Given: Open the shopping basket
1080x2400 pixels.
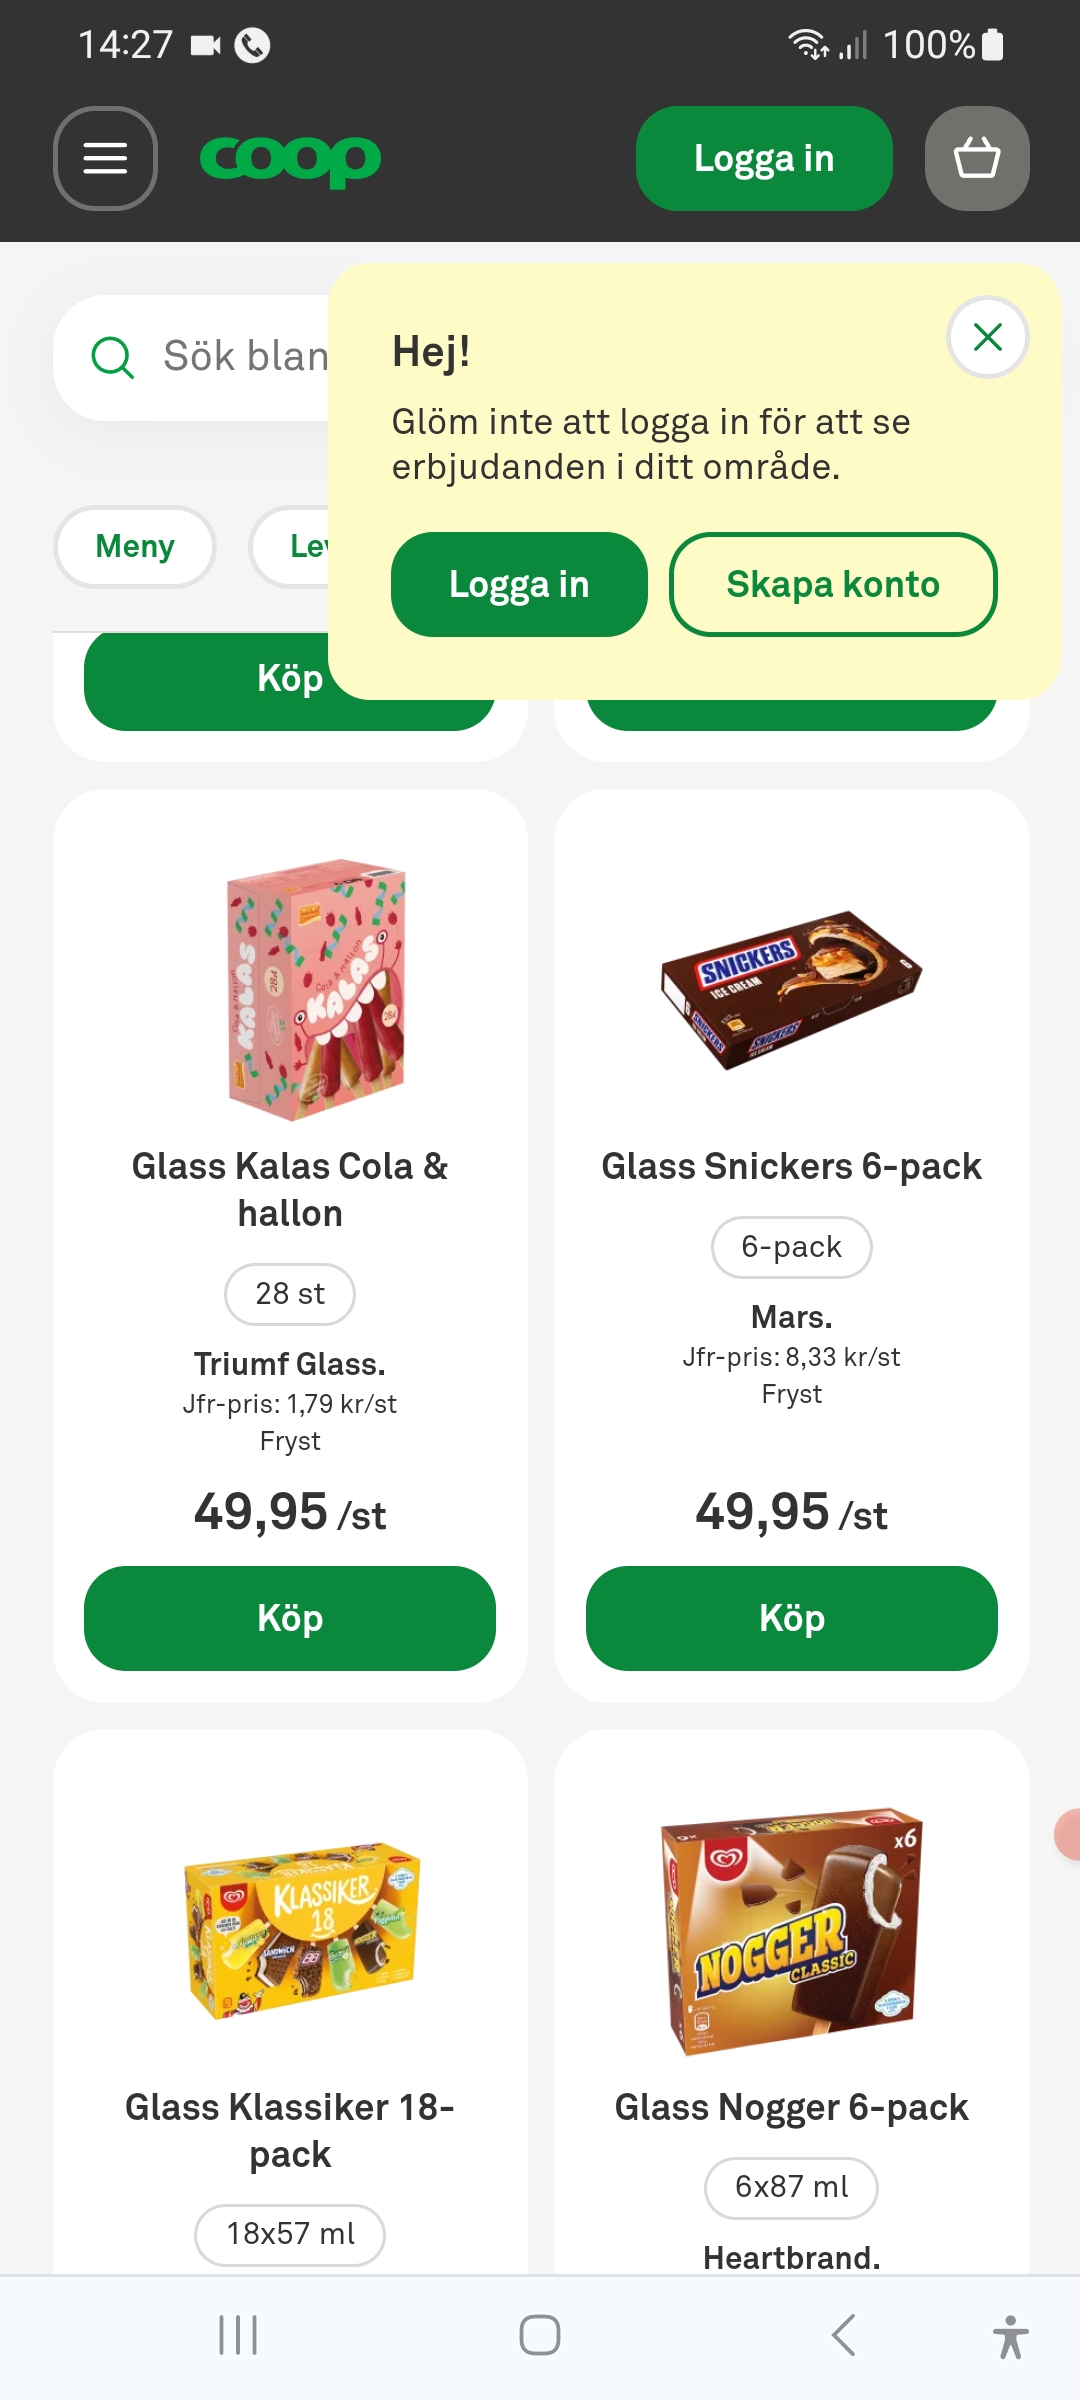Looking at the screenshot, I should 977,158.
